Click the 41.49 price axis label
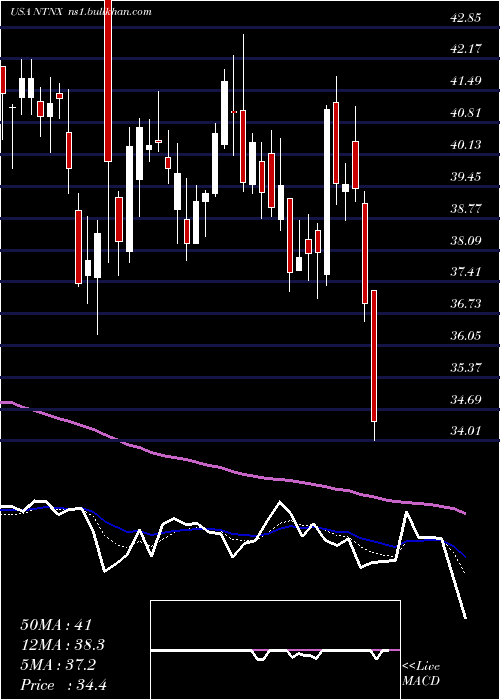Screen dimensions: 500x700 466,81
